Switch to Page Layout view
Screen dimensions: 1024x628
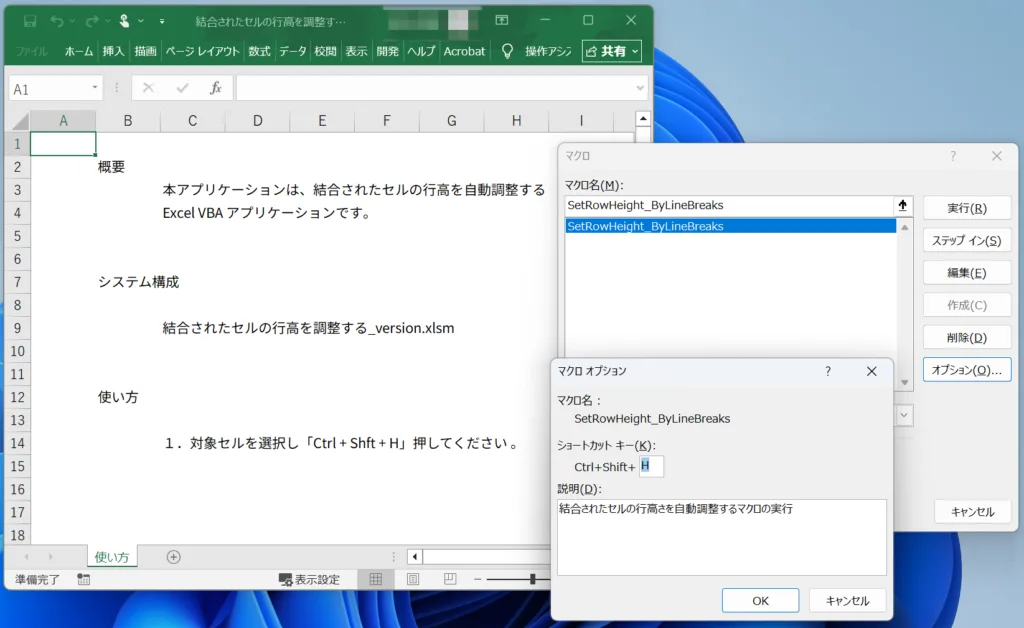tap(413, 579)
